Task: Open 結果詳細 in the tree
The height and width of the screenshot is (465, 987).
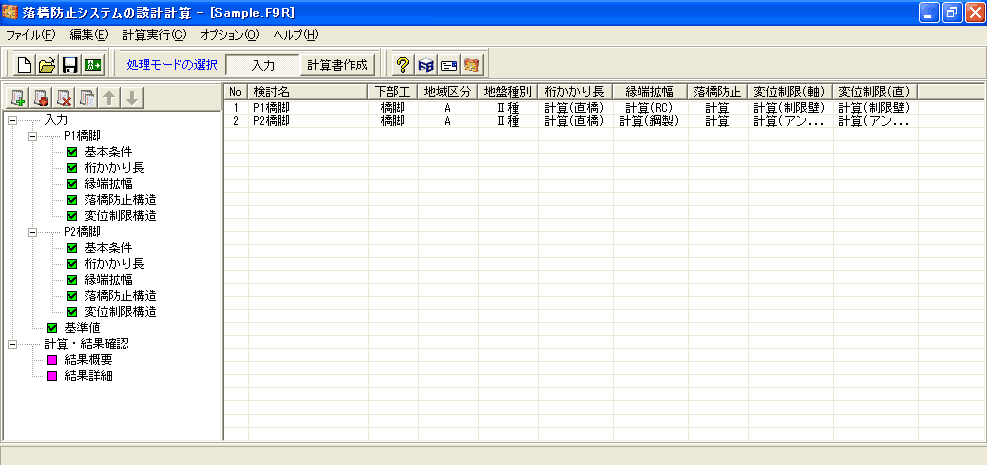Action: click(x=88, y=376)
